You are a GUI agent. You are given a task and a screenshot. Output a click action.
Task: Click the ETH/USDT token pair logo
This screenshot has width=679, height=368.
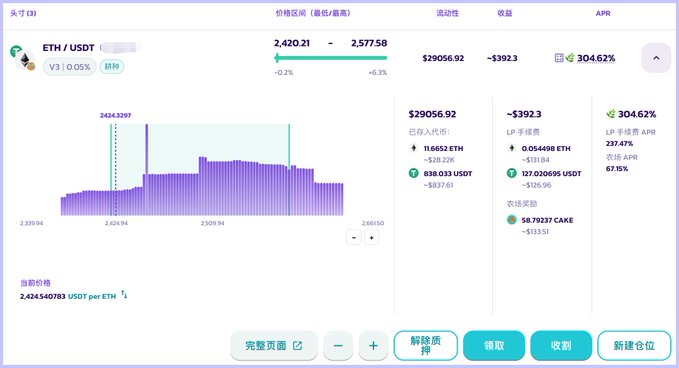(x=23, y=58)
